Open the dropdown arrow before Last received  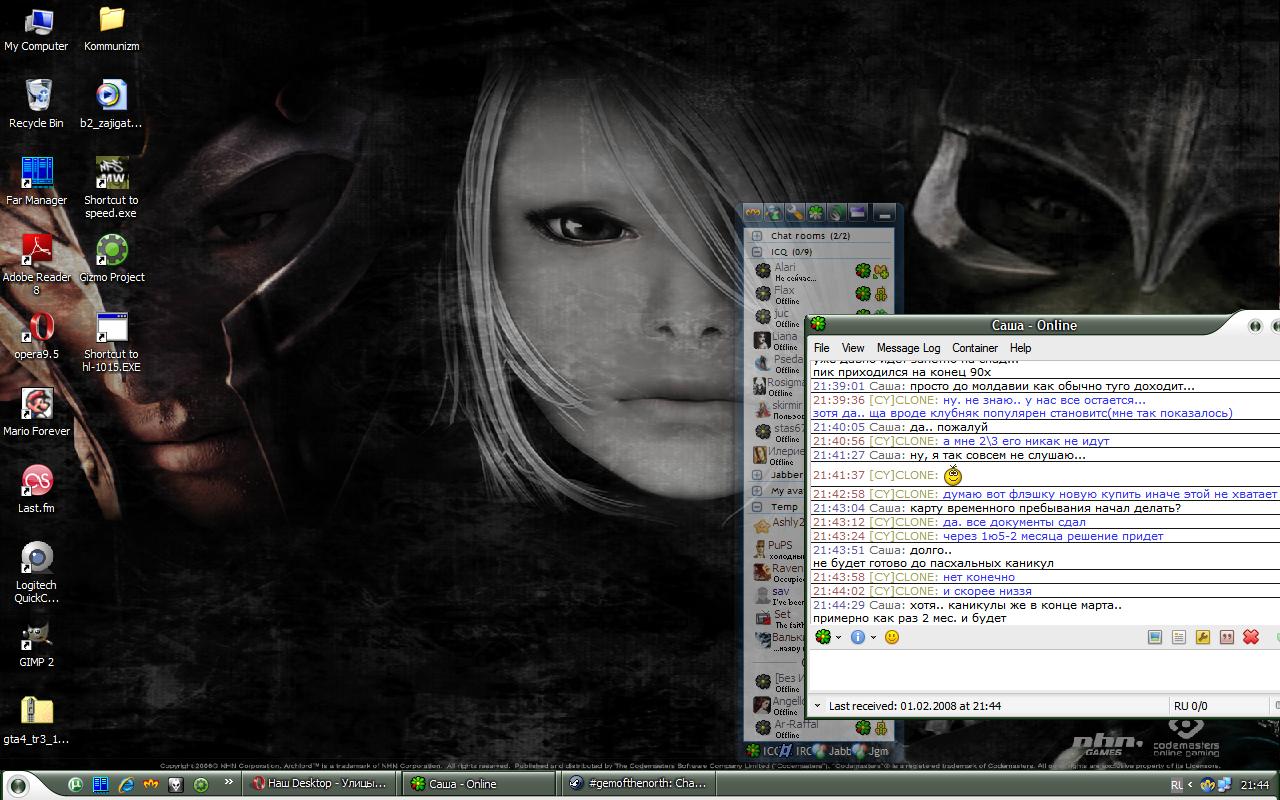click(x=817, y=706)
